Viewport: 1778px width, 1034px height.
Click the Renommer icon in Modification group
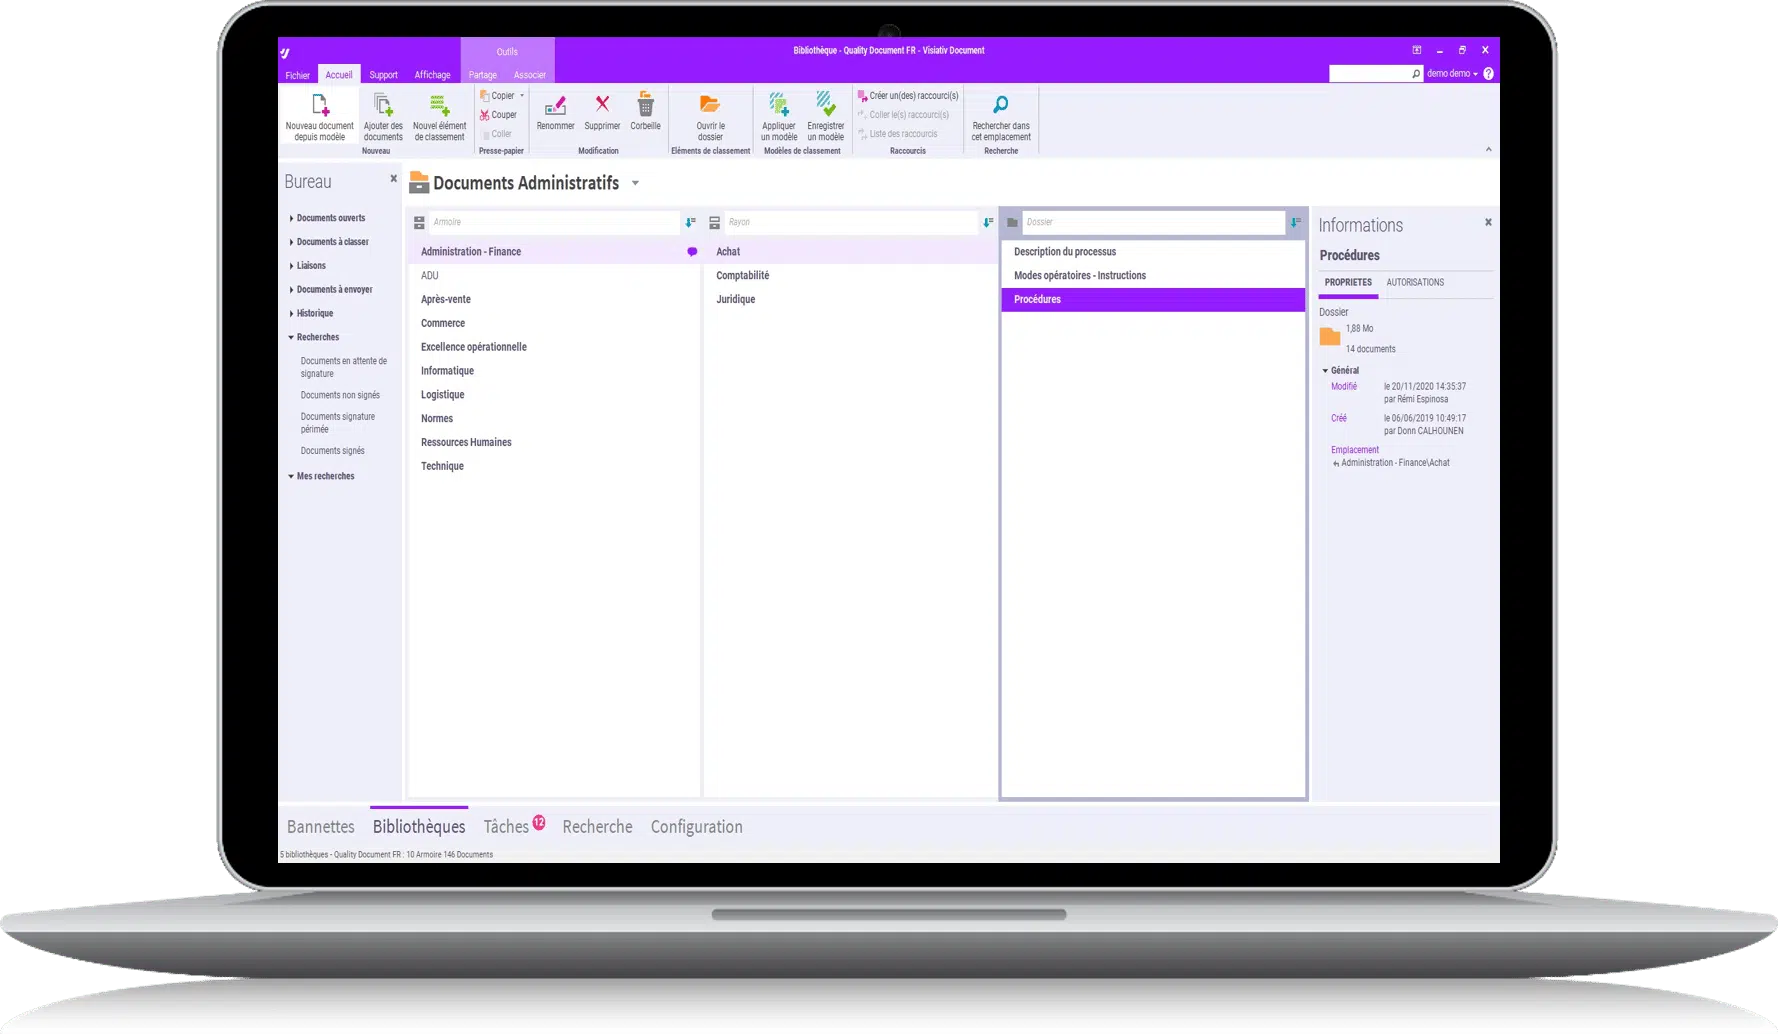[x=555, y=106]
